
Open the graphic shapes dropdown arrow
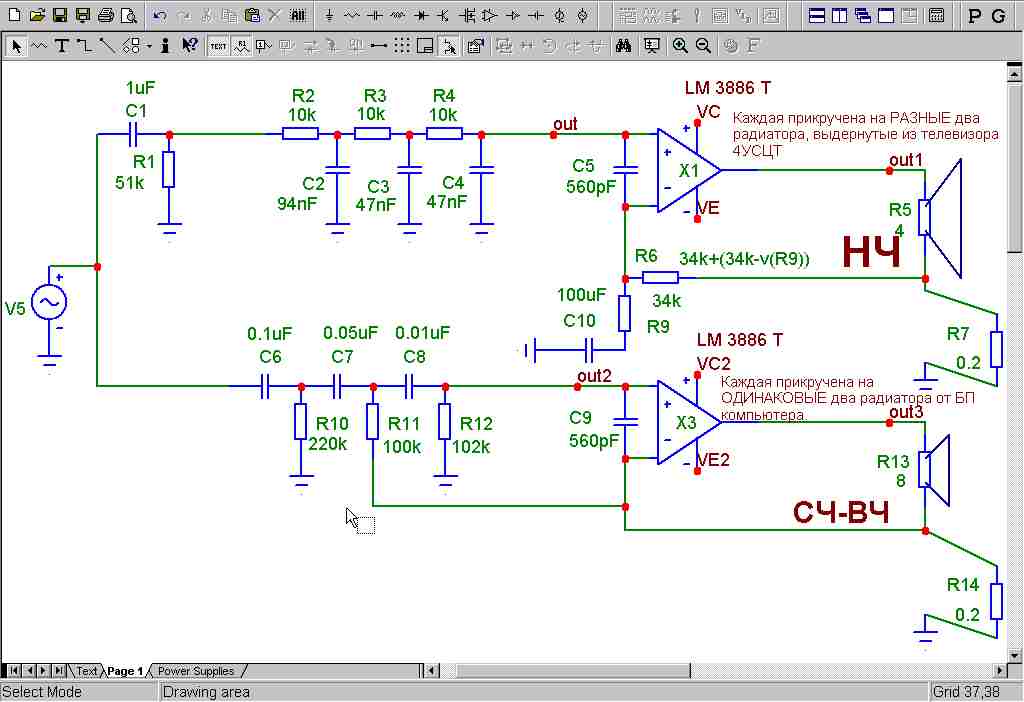coord(150,46)
